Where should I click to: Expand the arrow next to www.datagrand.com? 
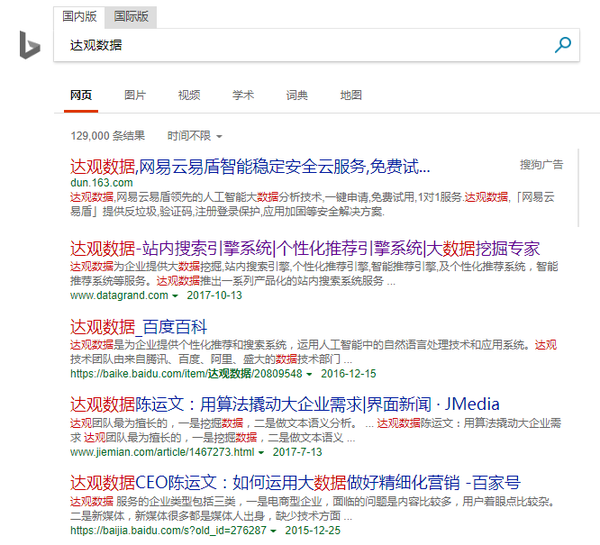click(x=175, y=296)
